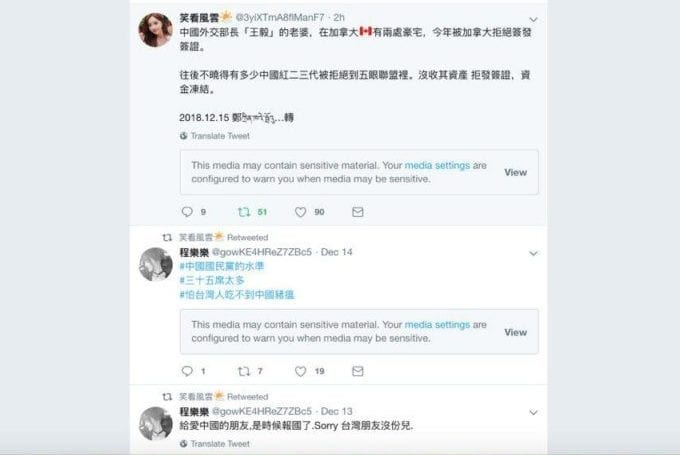View sensitive media in Dec 14 tweet
The image size is (680, 455).
[x=515, y=332]
